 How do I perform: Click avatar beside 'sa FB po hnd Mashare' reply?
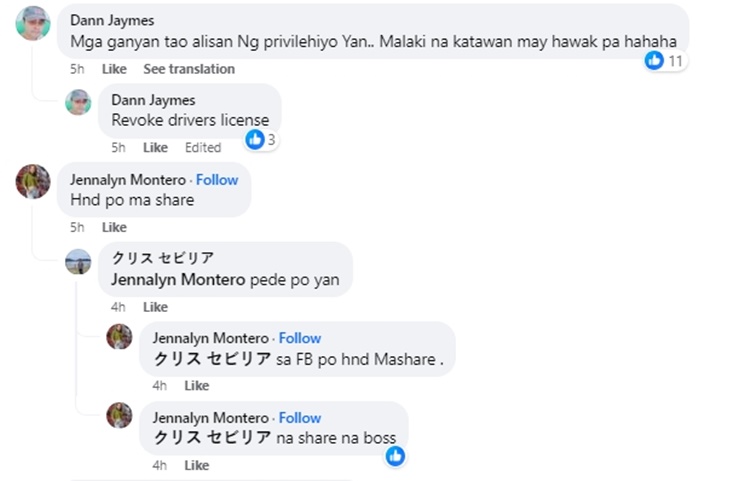click(119, 337)
